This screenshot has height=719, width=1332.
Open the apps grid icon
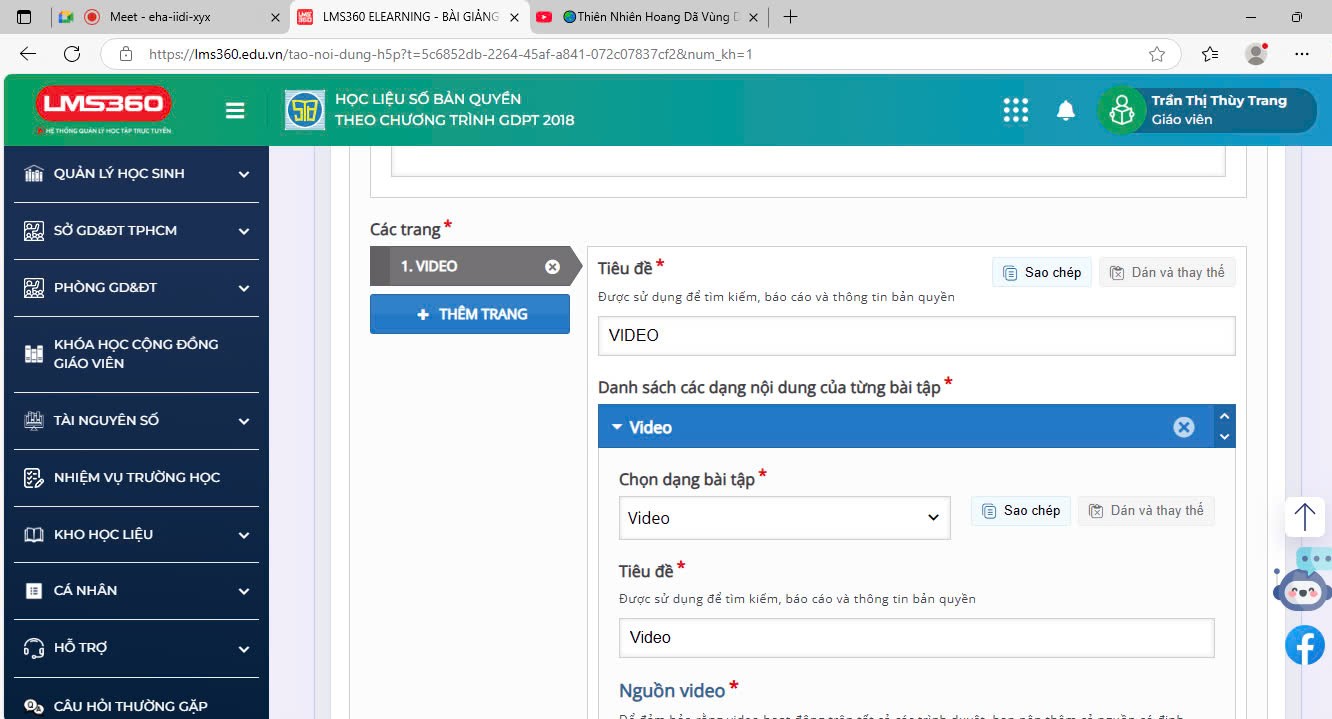tap(1015, 111)
